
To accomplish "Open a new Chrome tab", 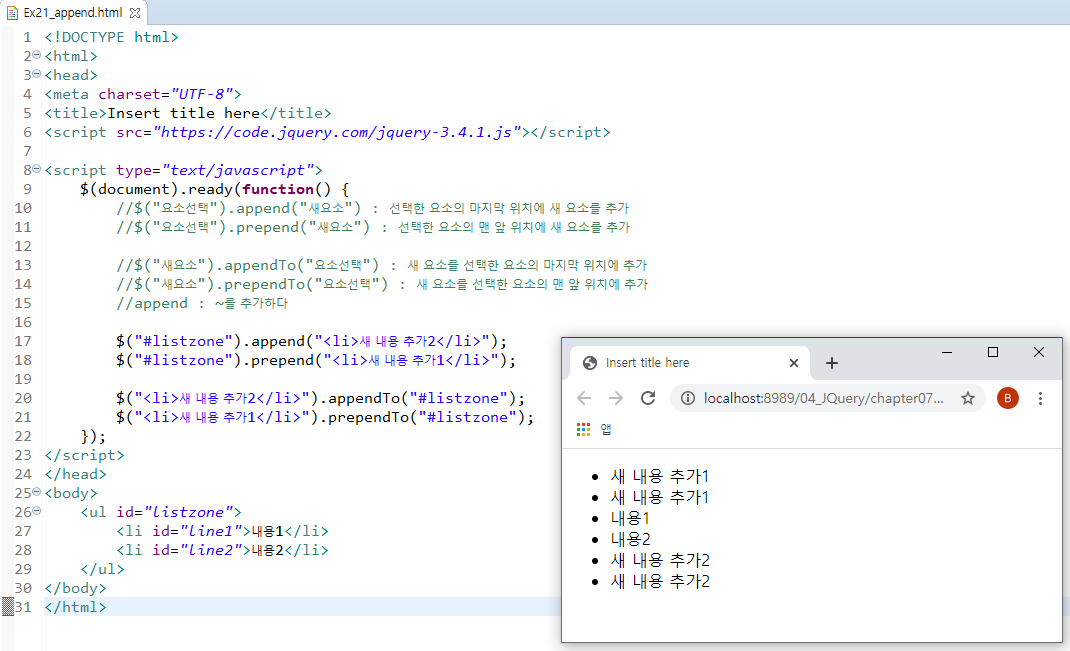I will (x=831, y=363).
